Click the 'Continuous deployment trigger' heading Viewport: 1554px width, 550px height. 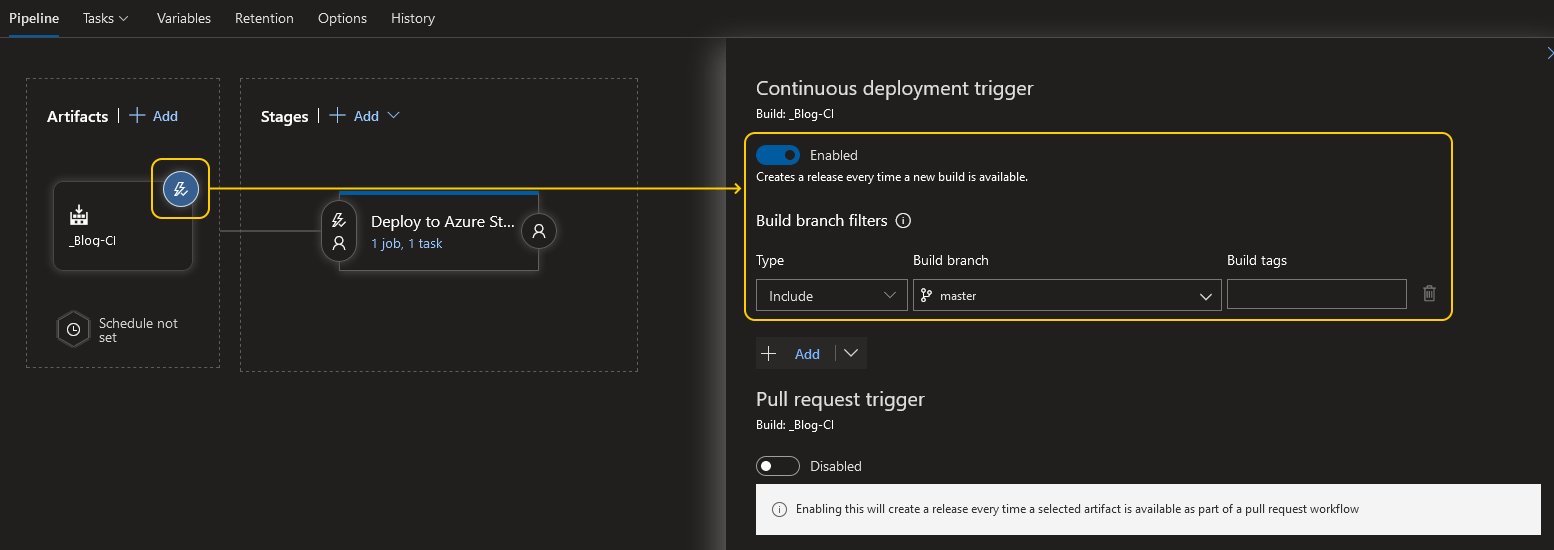895,88
